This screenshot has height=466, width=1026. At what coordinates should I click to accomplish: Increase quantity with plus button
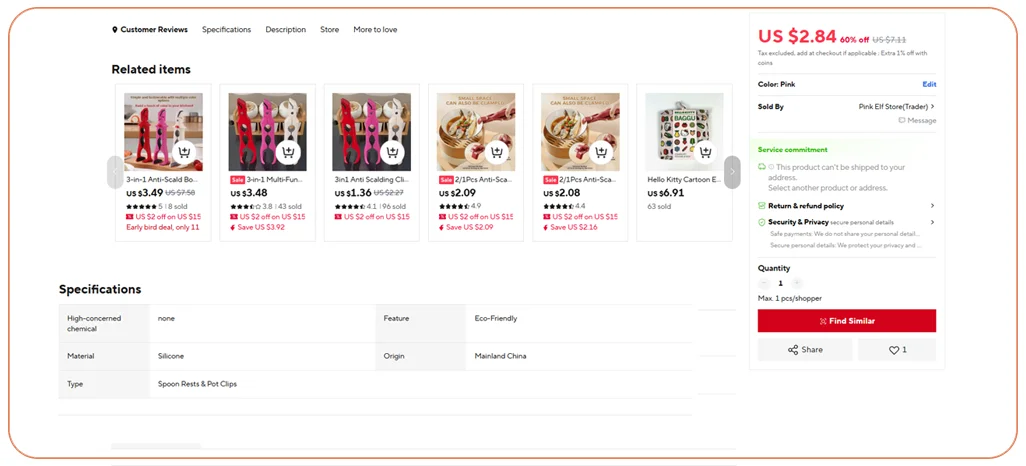796,283
